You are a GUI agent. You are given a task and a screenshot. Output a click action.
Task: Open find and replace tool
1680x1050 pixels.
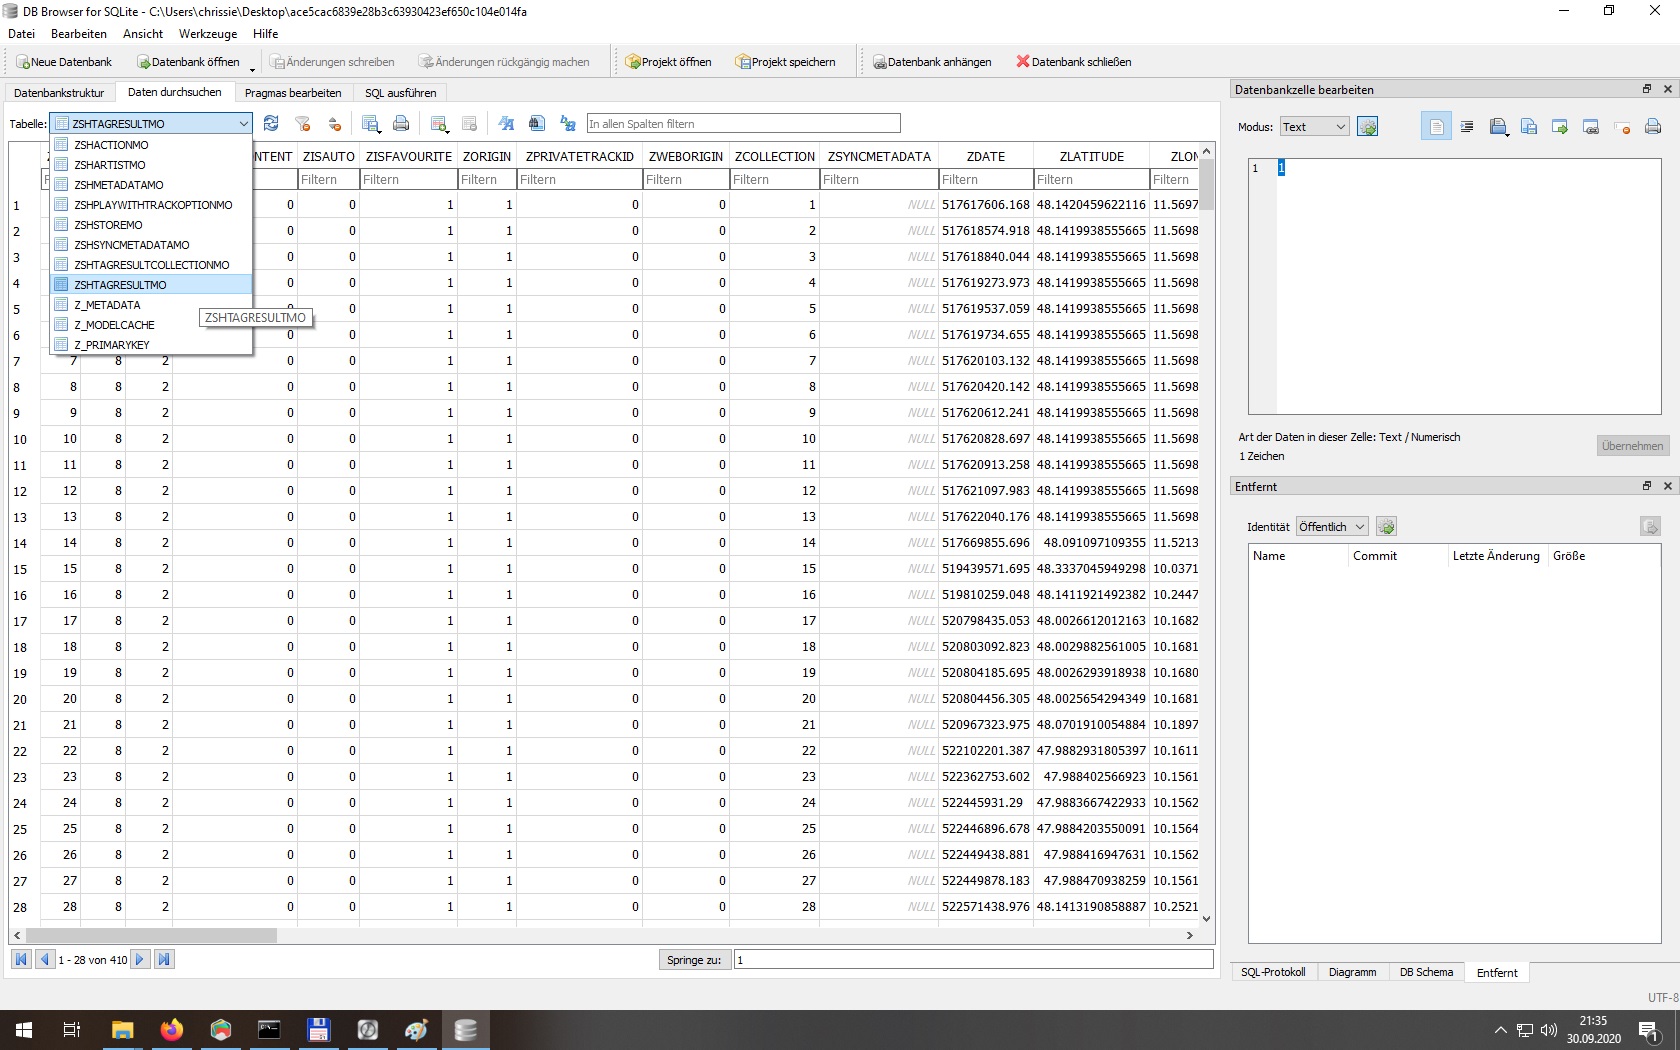click(x=568, y=124)
